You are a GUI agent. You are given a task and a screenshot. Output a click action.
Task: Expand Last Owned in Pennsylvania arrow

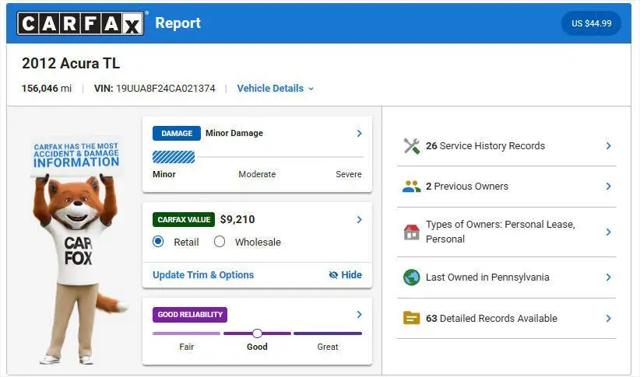point(609,277)
